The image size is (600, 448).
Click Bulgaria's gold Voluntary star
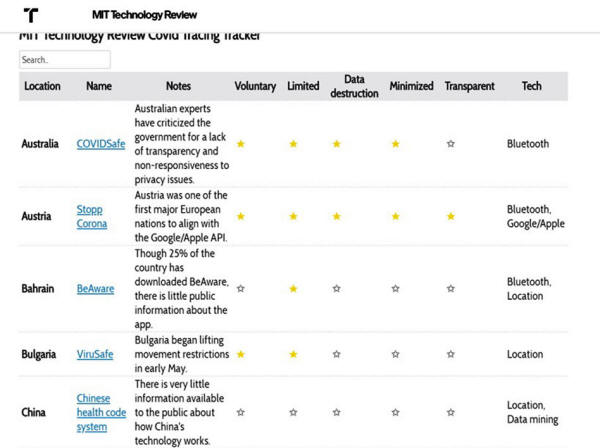[x=241, y=354]
